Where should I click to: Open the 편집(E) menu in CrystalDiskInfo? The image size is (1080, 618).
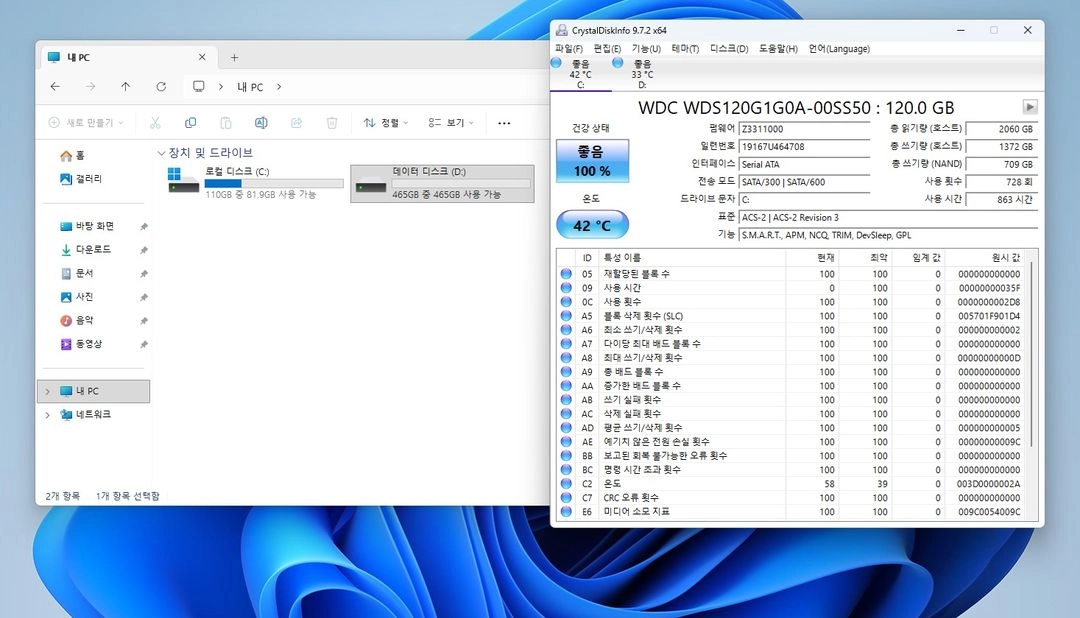(608, 49)
